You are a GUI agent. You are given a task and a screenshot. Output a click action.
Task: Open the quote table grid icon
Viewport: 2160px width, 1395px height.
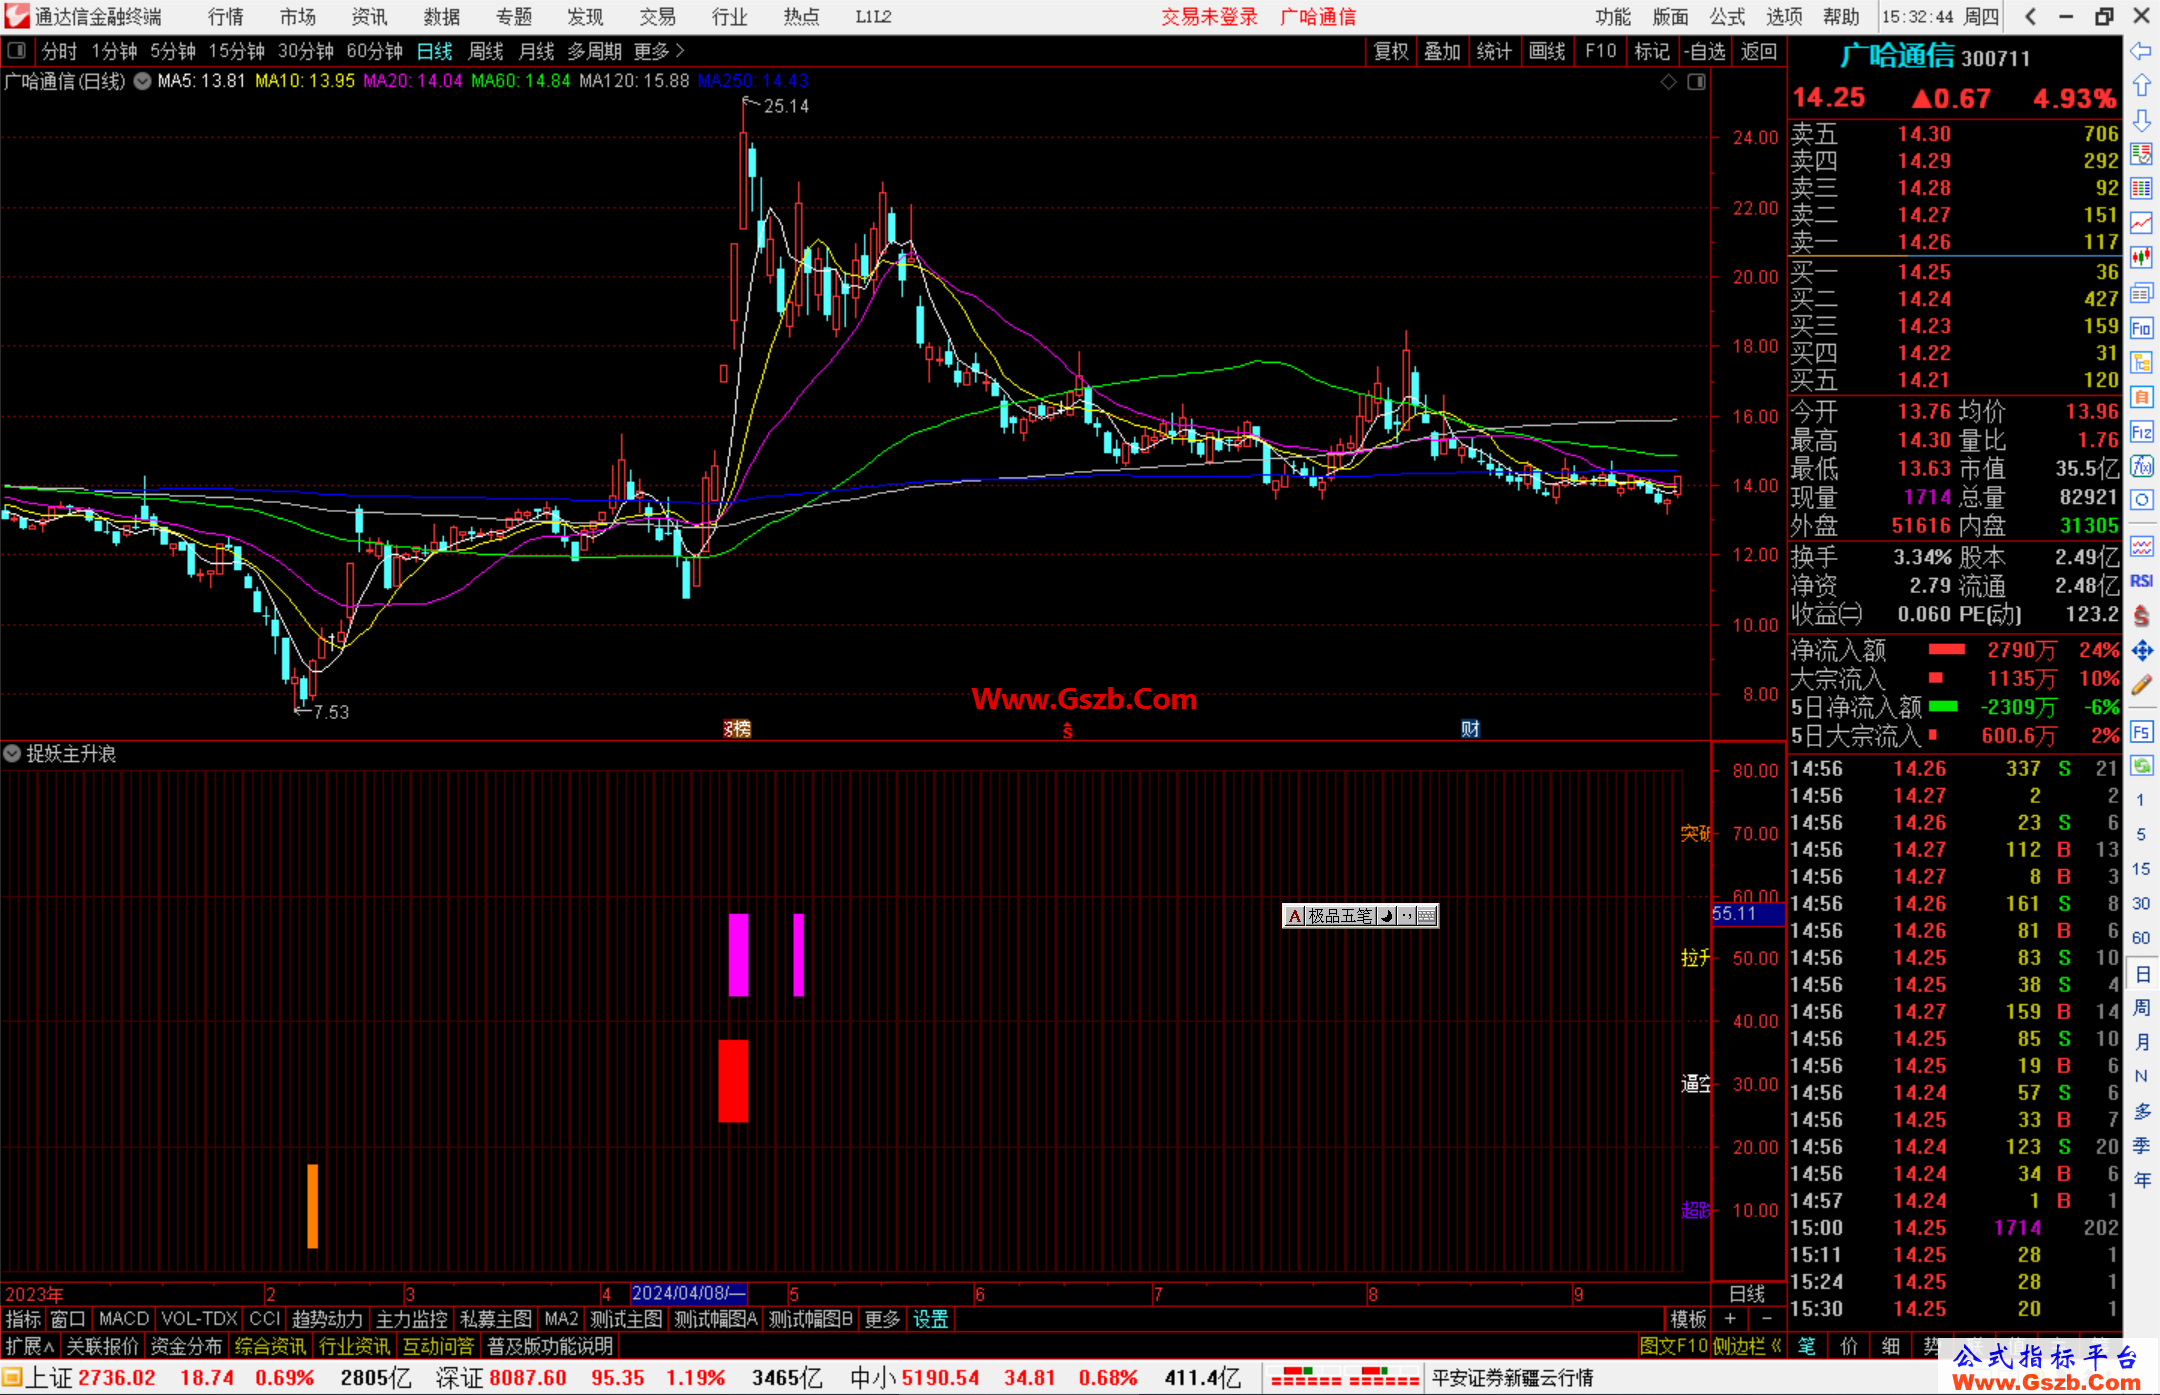pos(2141,189)
